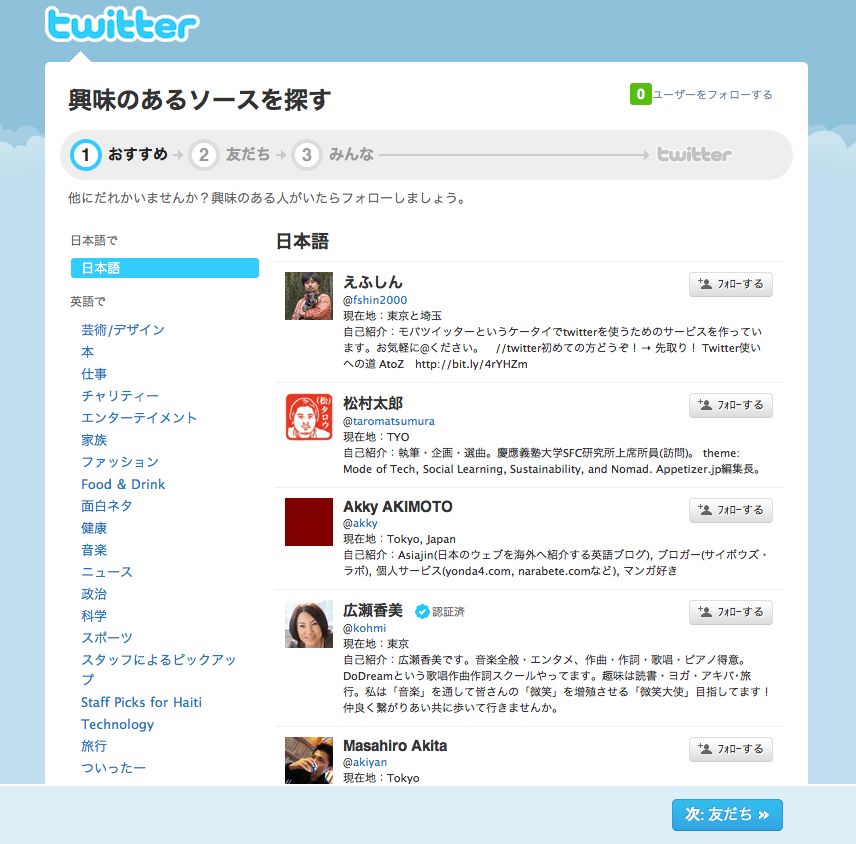This screenshot has height=844, width=856.
Task: Open the ファッション category
Action: (120, 462)
